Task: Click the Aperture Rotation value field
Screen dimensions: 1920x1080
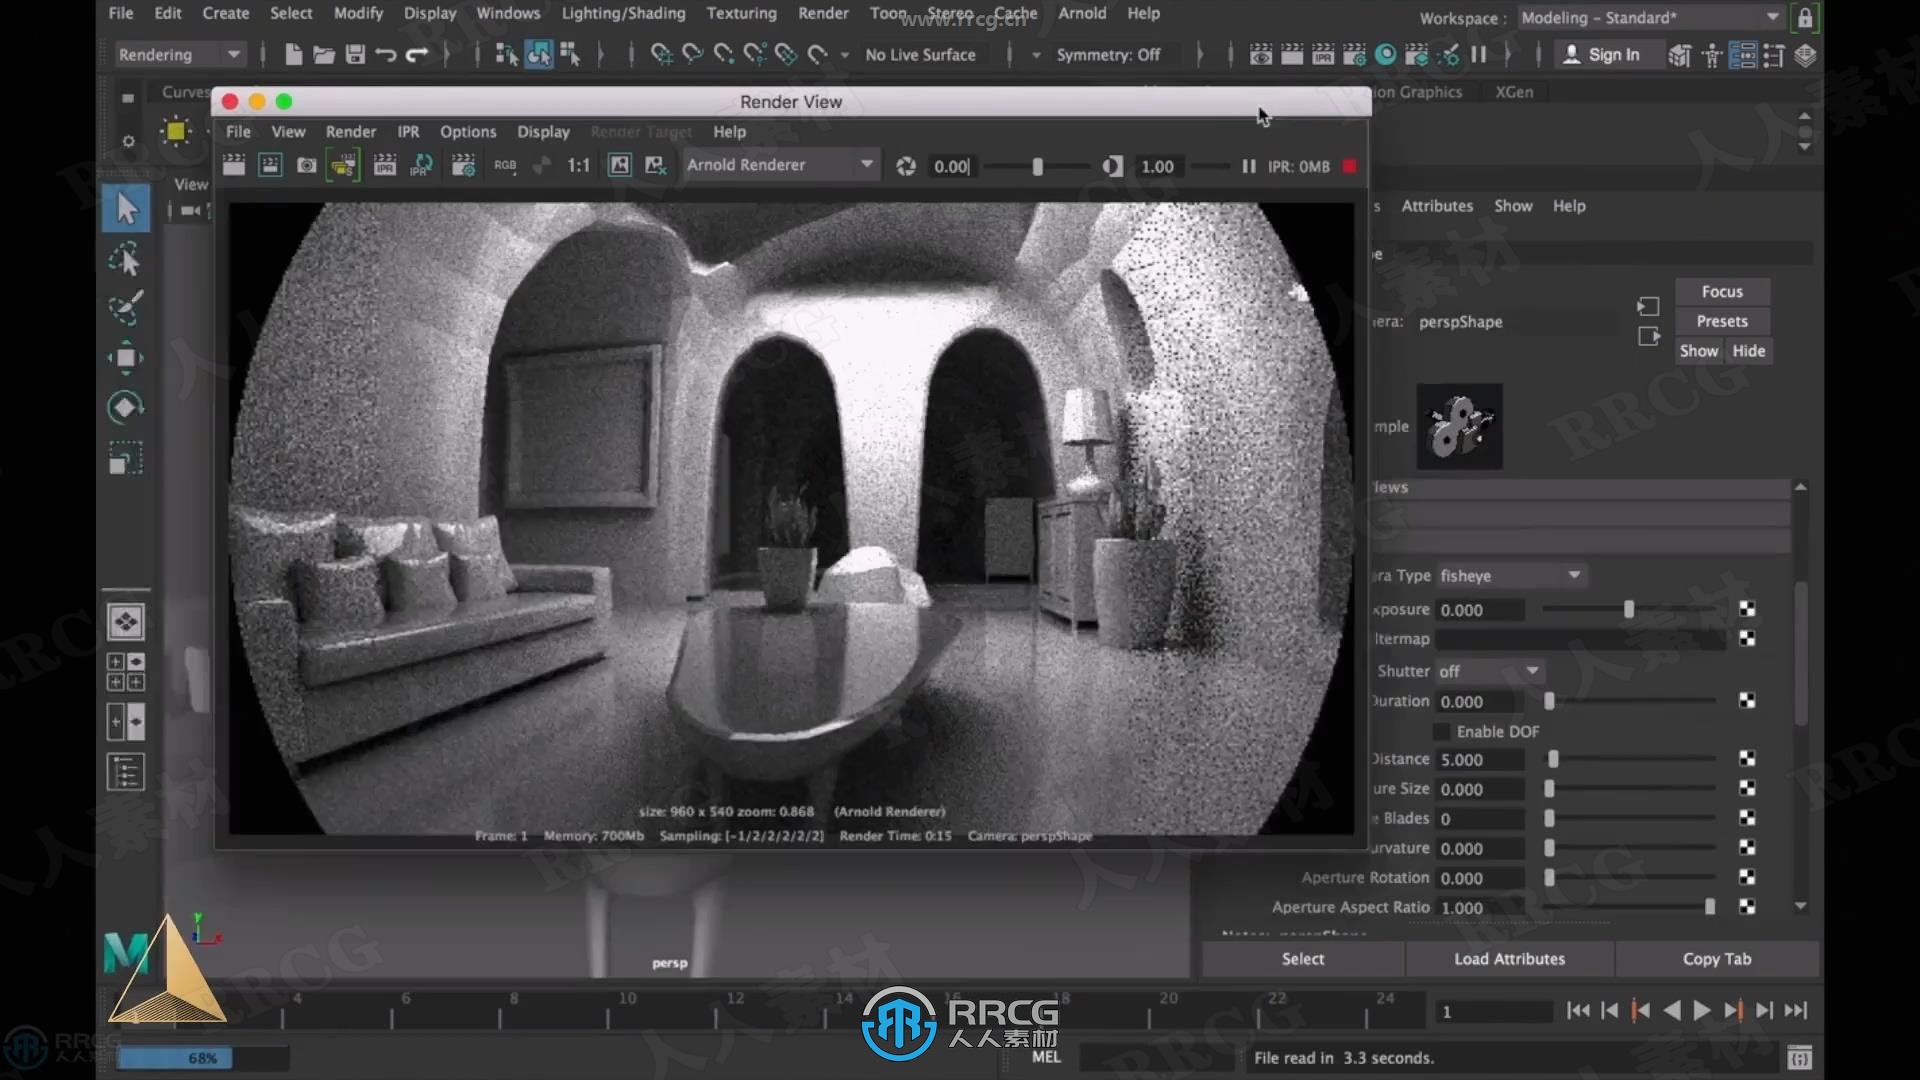Action: click(x=1480, y=878)
